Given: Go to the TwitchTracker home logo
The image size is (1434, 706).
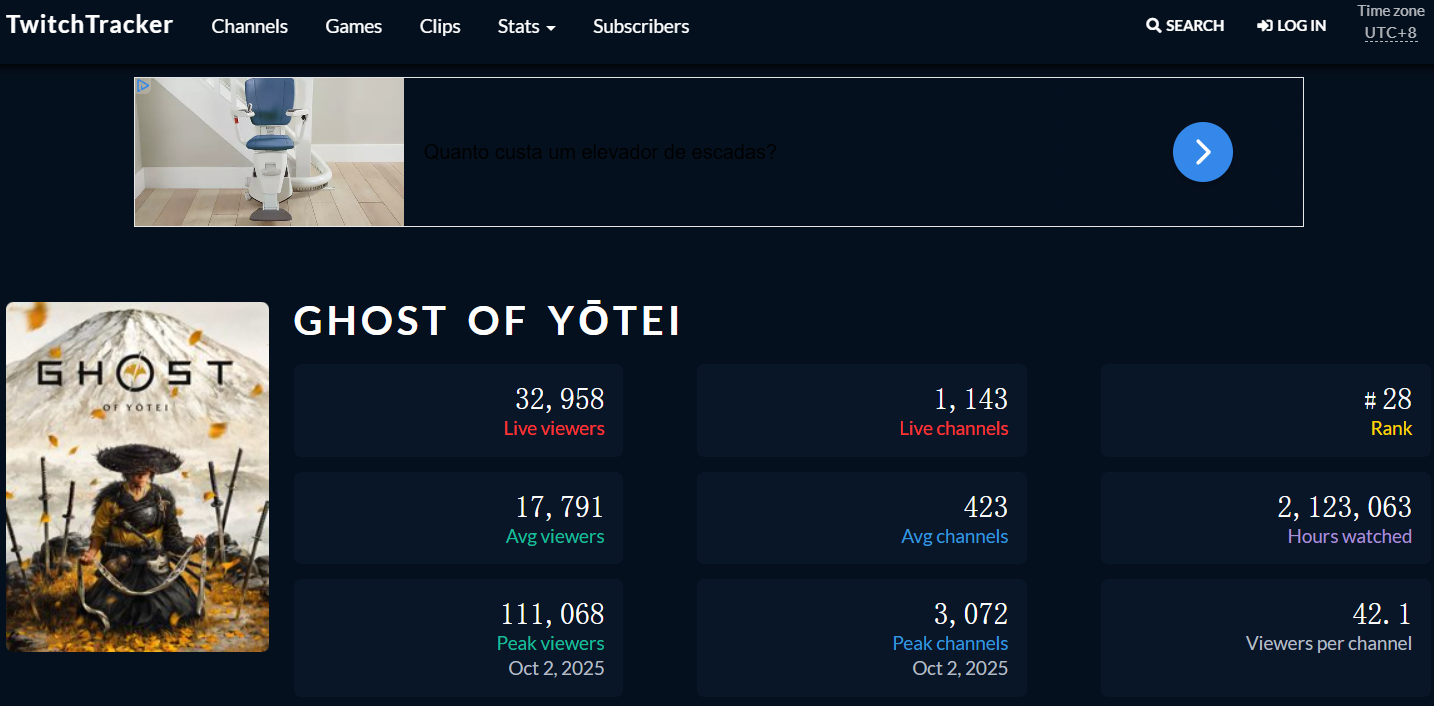Looking at the screenshot, I should [x=90, y=25].
